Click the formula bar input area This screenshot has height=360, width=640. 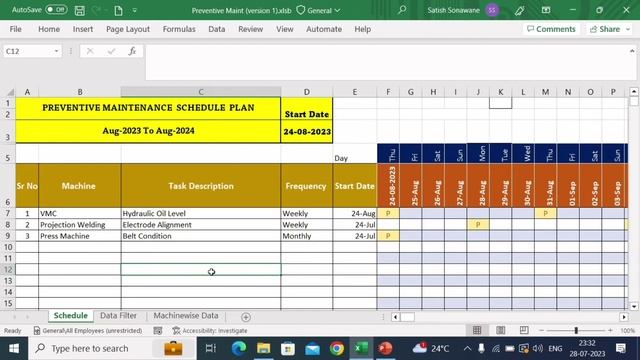point(386,62)
